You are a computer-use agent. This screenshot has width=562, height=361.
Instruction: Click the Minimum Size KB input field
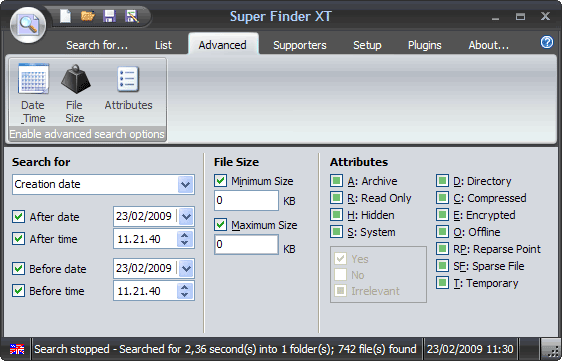click(246, 200)
